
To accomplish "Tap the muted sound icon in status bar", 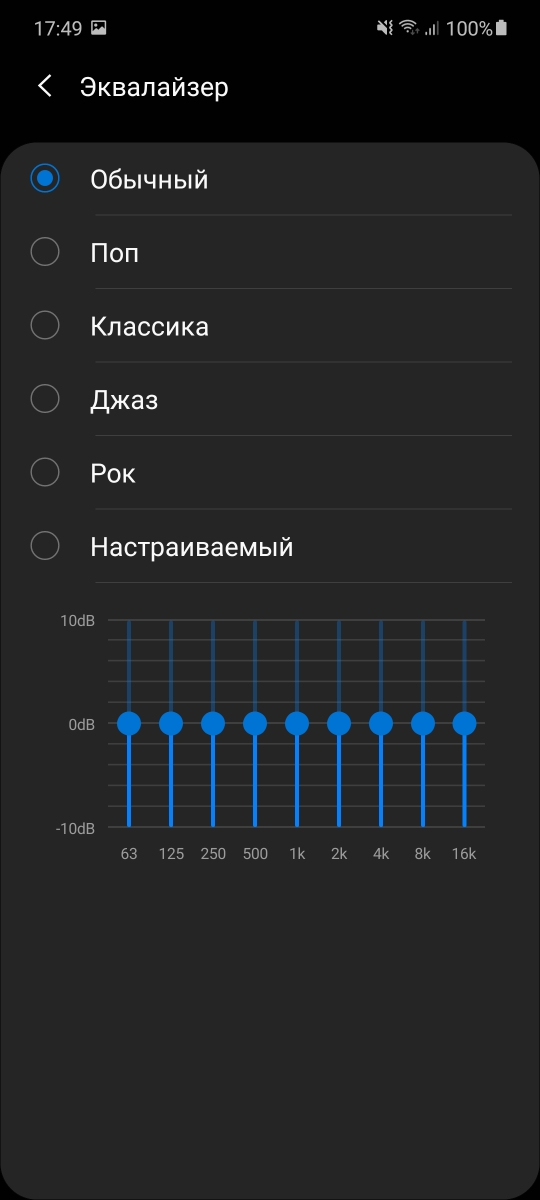I will pyautogui.click(x=385, y=28).
